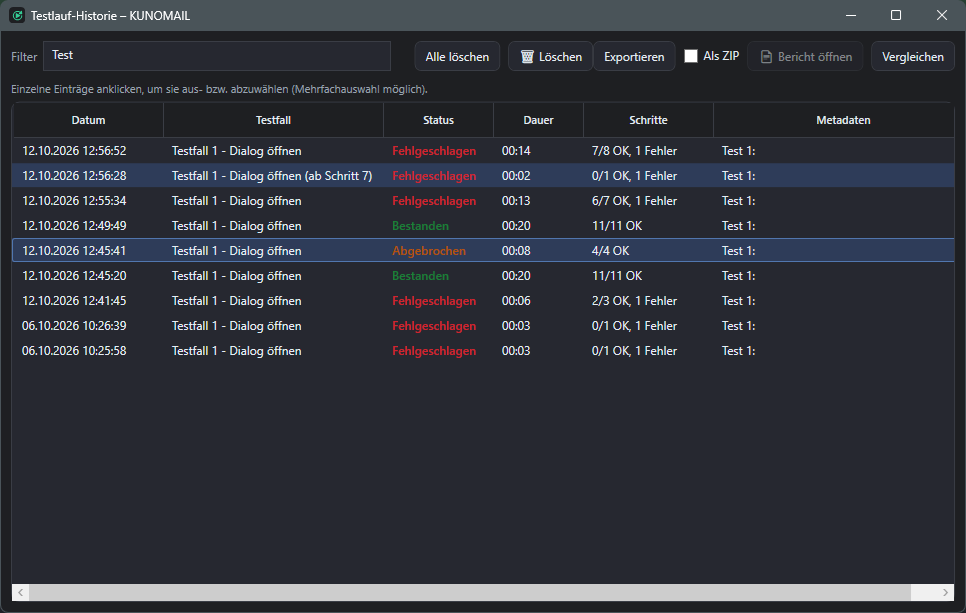Select the run dated 12.10.2026 12:56:52
966x613 pixels.
tap(483, 151)
